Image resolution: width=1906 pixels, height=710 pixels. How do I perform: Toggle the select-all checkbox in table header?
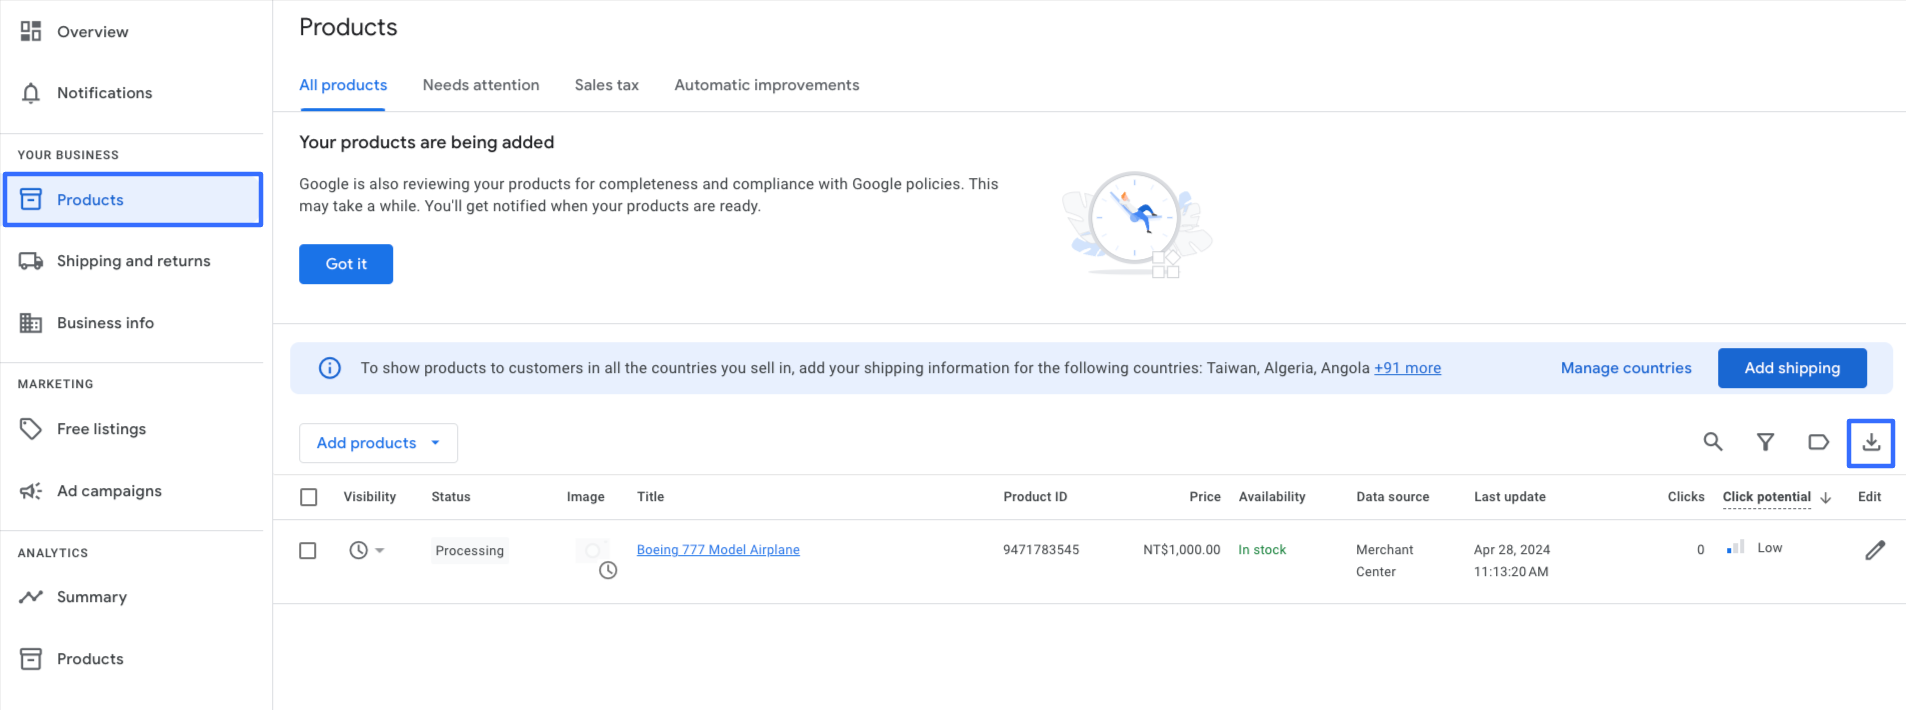click(309, 497)
